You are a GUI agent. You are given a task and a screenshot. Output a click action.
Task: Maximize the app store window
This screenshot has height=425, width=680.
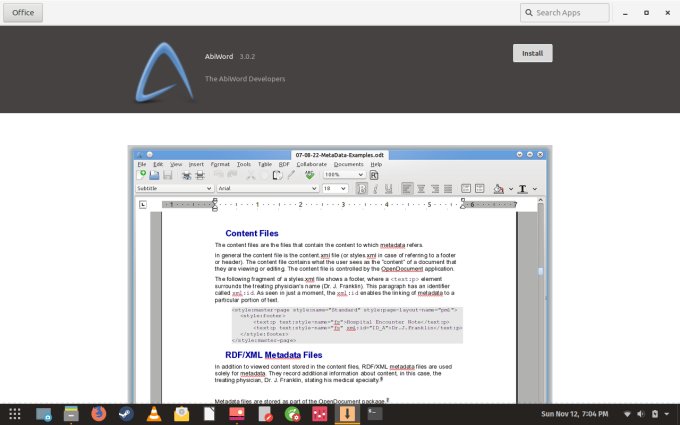[646, 13]
